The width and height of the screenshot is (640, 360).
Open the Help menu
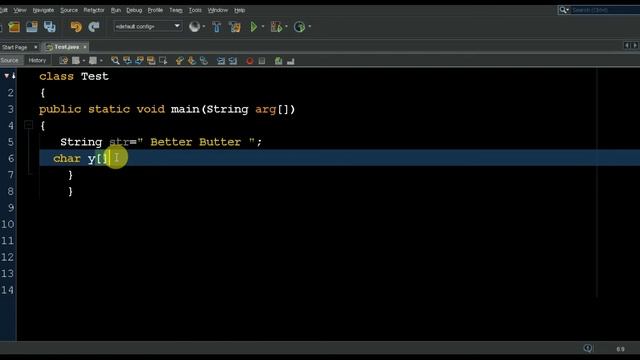[x=240, y=10]
